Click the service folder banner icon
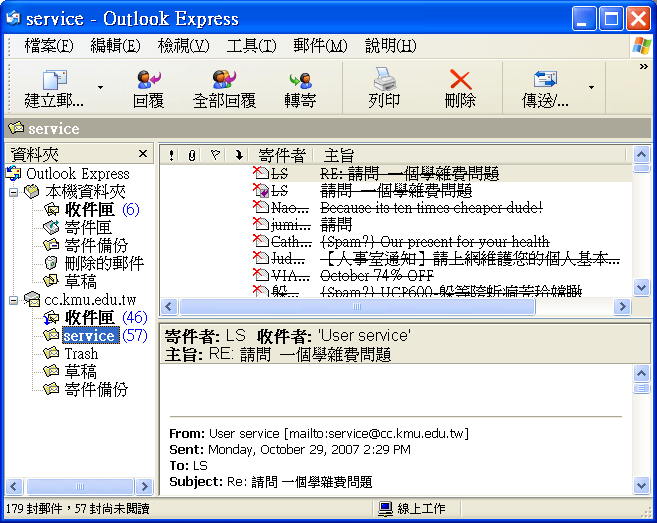This screenshot has height=523, width=657. [16, 127]
